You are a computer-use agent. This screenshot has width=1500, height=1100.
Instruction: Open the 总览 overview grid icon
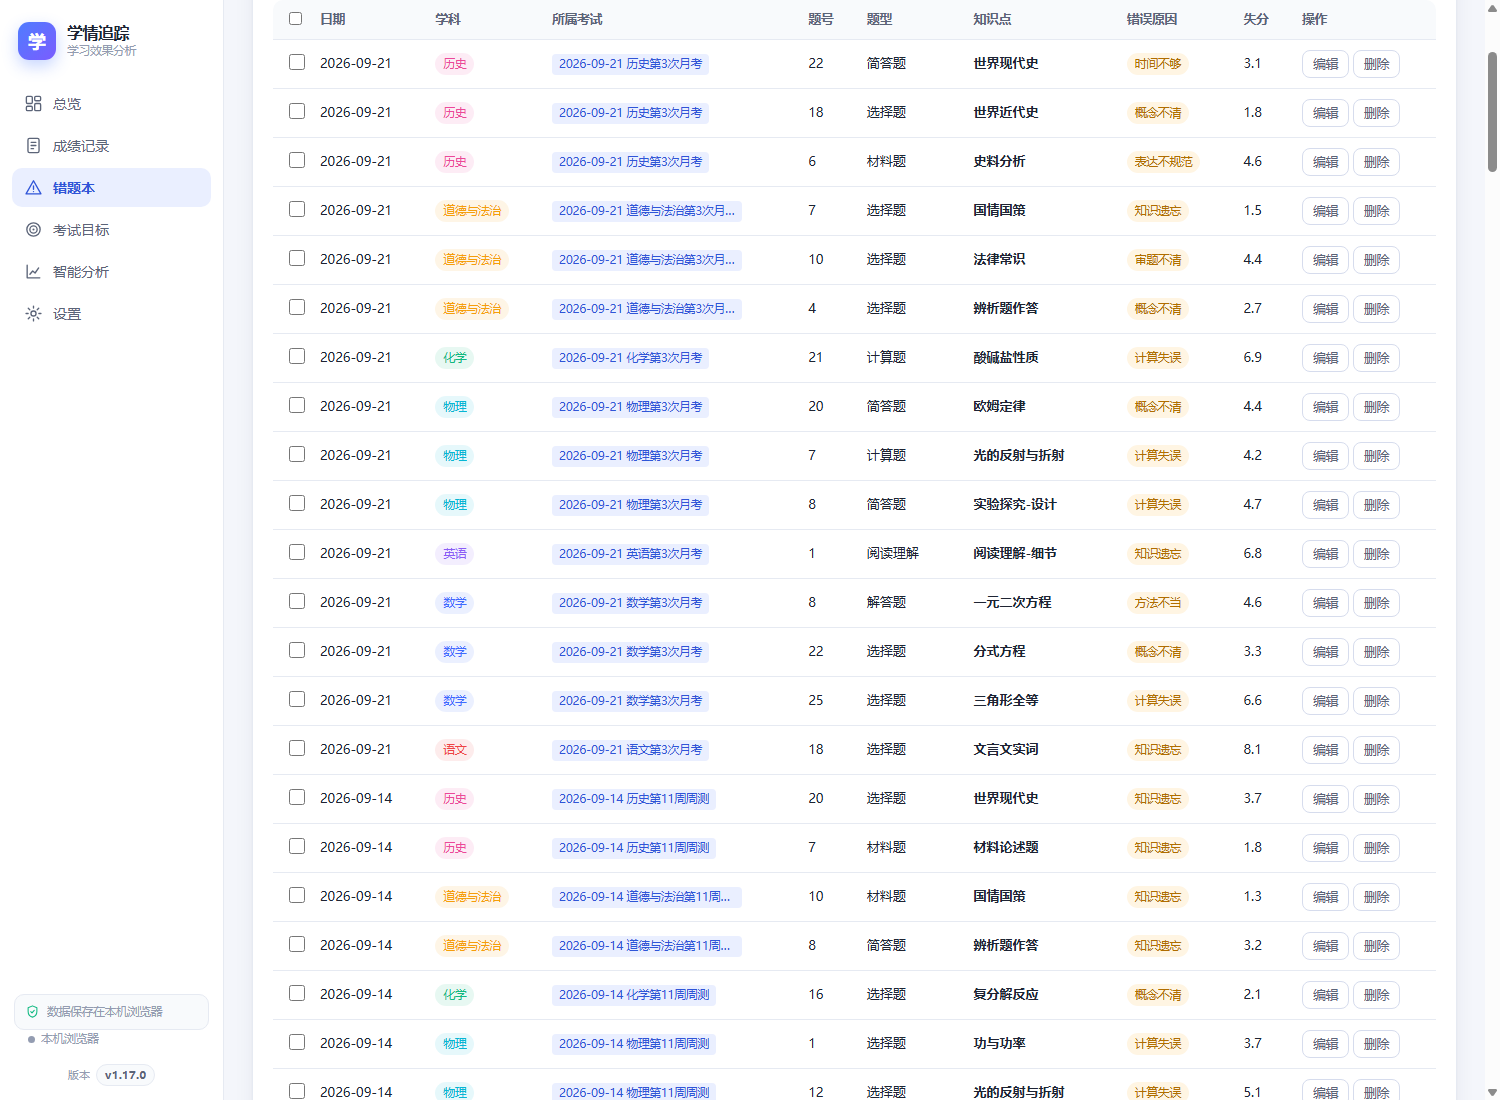tap(33, 104)
